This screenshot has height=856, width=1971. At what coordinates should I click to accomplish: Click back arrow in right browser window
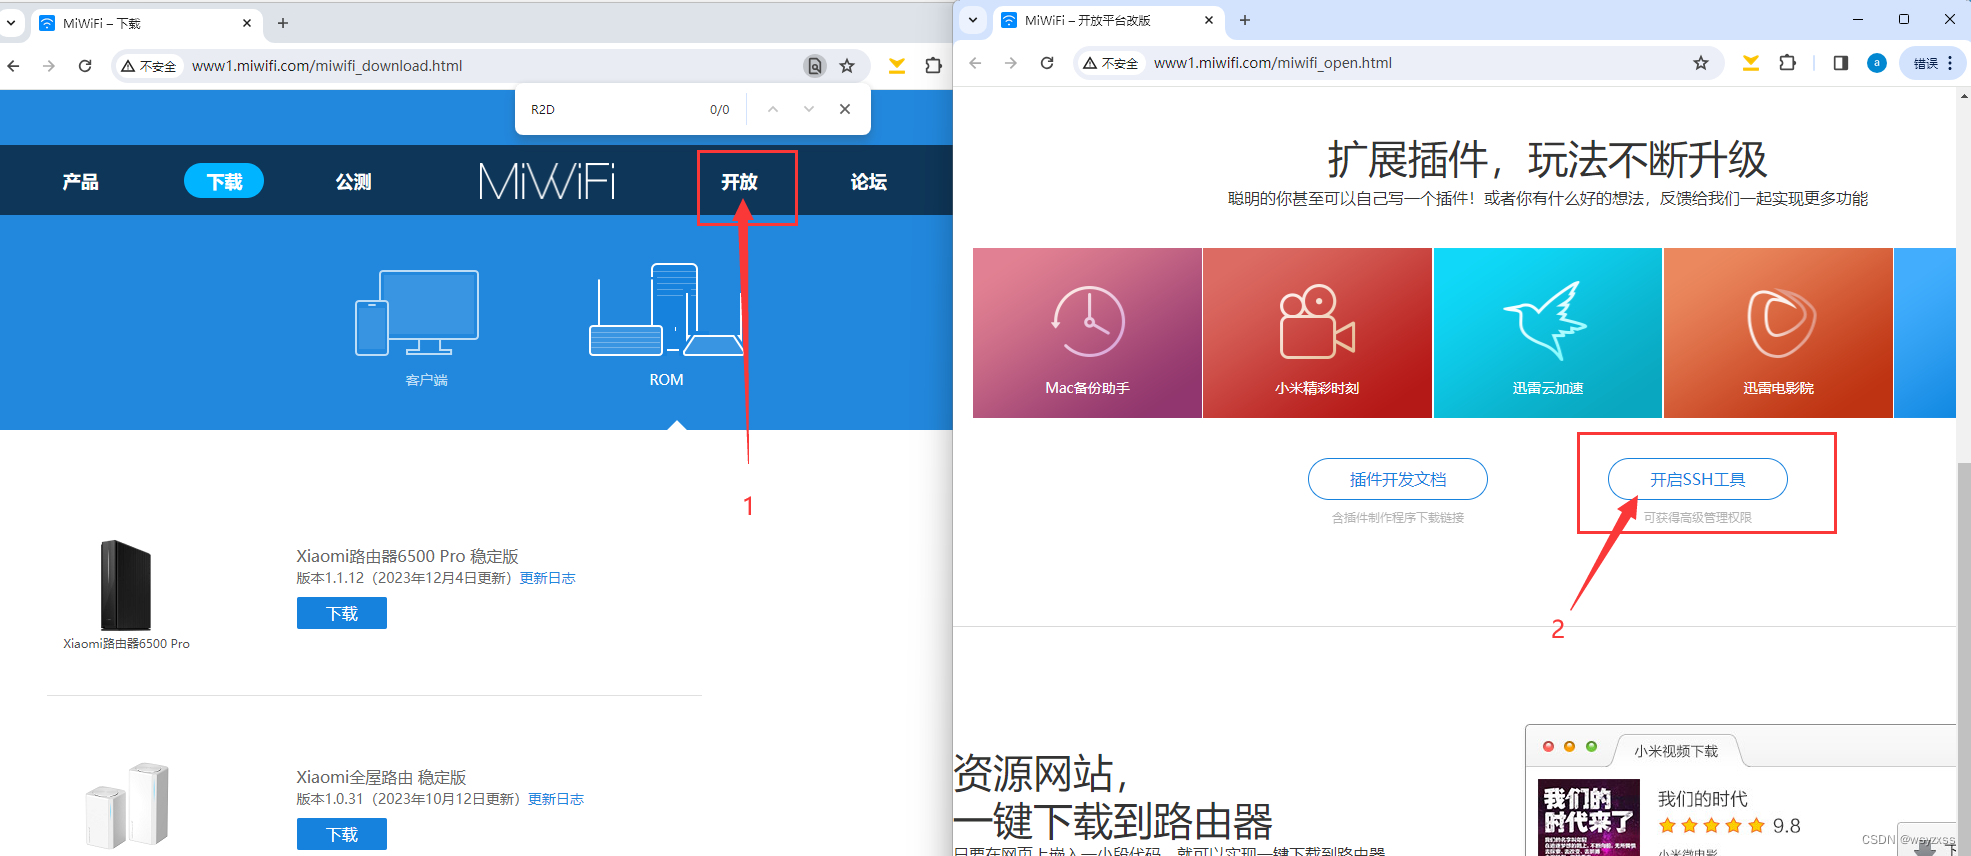click(x=975, y=63)
